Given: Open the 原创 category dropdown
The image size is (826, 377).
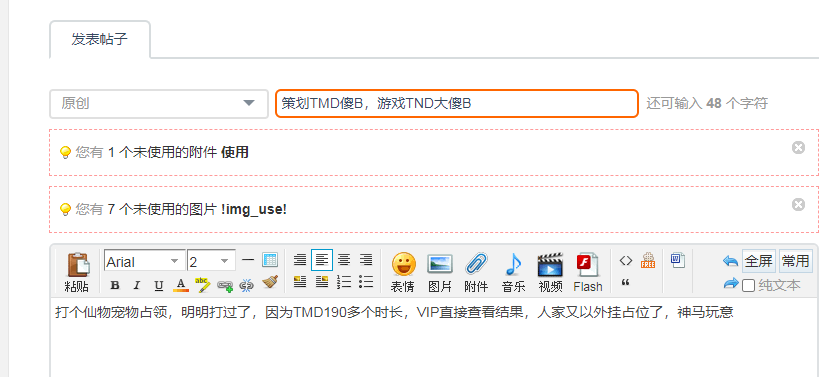Looking at the screenshot, I should coord(159,103).
